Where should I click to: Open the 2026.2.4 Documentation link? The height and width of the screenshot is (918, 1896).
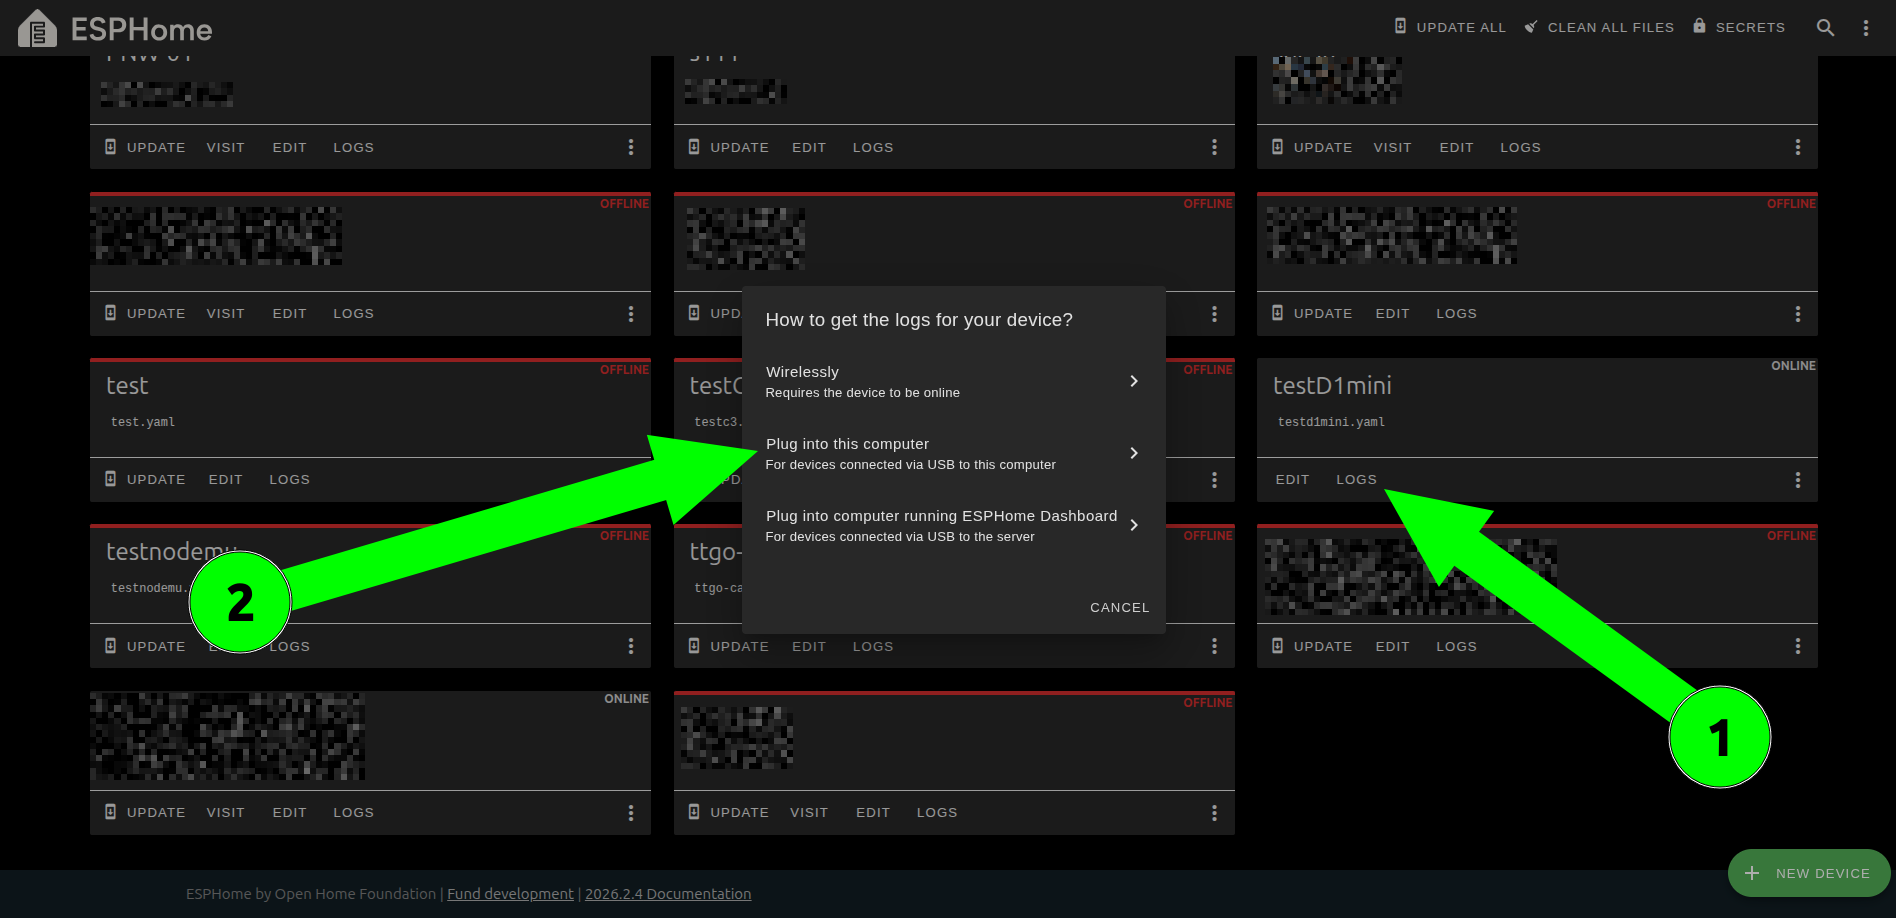tap(667, 894)
